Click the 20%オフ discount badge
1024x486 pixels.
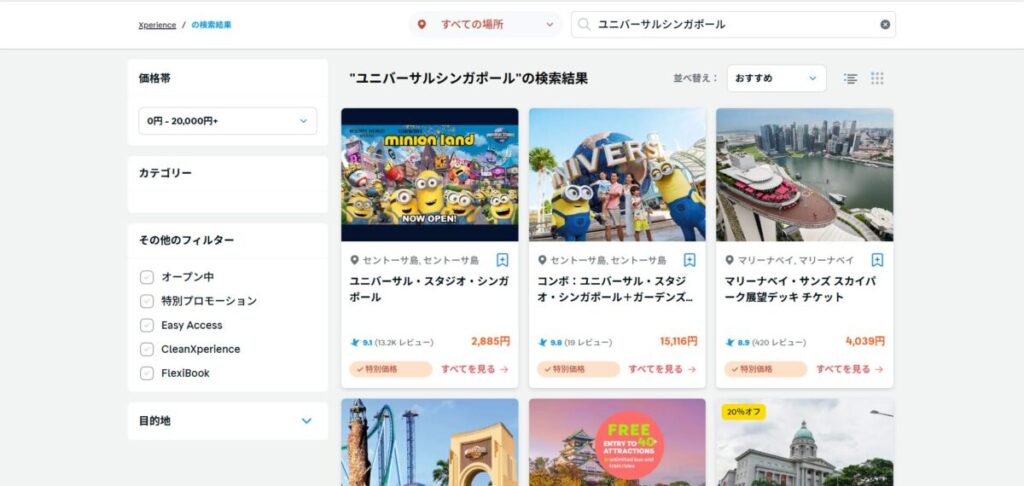pyautogui.click(x=743, y=412)
